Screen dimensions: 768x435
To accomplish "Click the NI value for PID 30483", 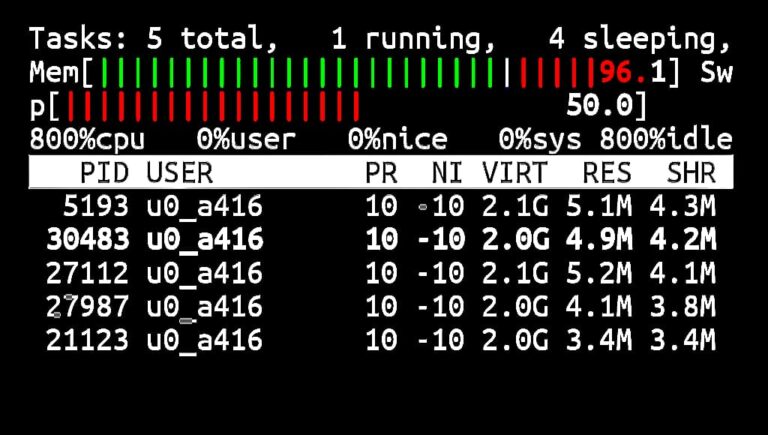I will tap(440, 240).
